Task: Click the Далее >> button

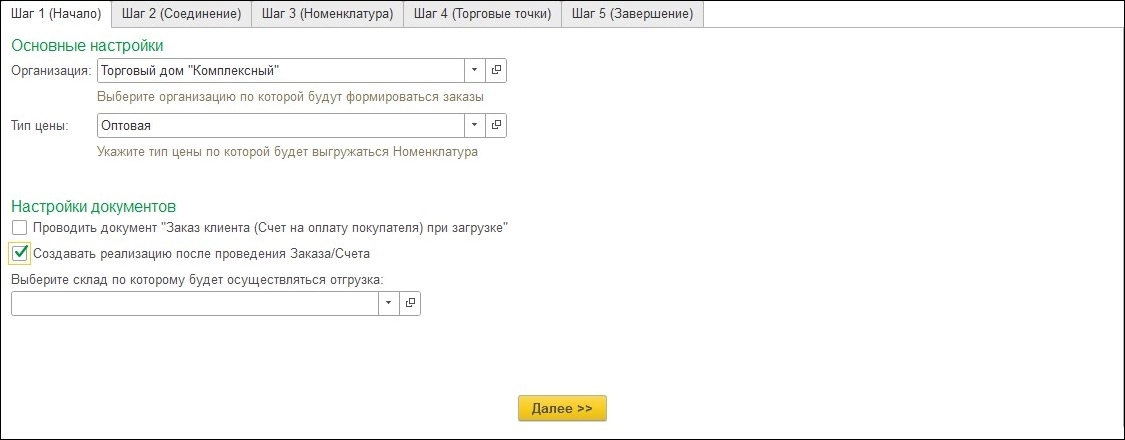Action: tap(562, 408)
